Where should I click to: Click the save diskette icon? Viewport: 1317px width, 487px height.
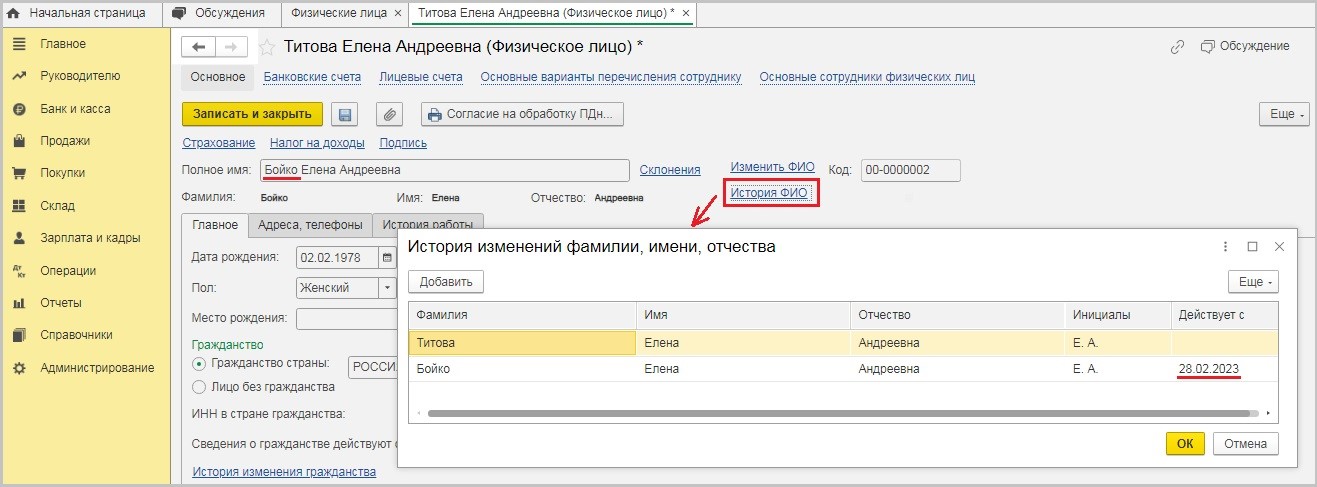[x=346, y=115]
